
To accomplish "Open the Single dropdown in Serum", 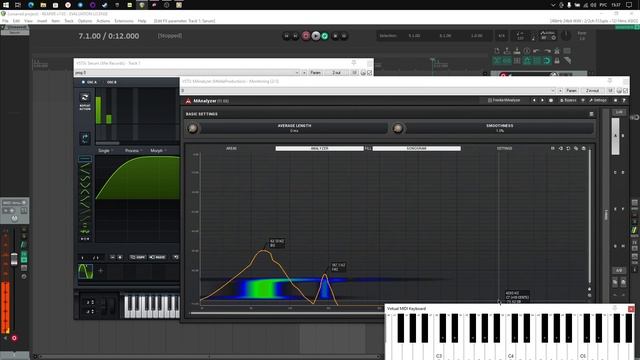I will tap(105, 151).
